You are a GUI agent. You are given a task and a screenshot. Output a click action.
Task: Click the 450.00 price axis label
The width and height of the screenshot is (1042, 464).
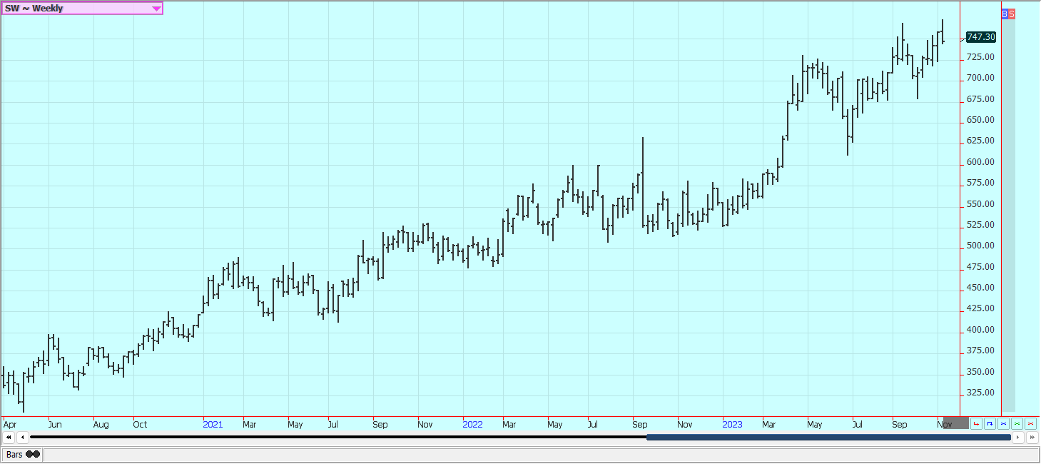[x=981, y=288]
